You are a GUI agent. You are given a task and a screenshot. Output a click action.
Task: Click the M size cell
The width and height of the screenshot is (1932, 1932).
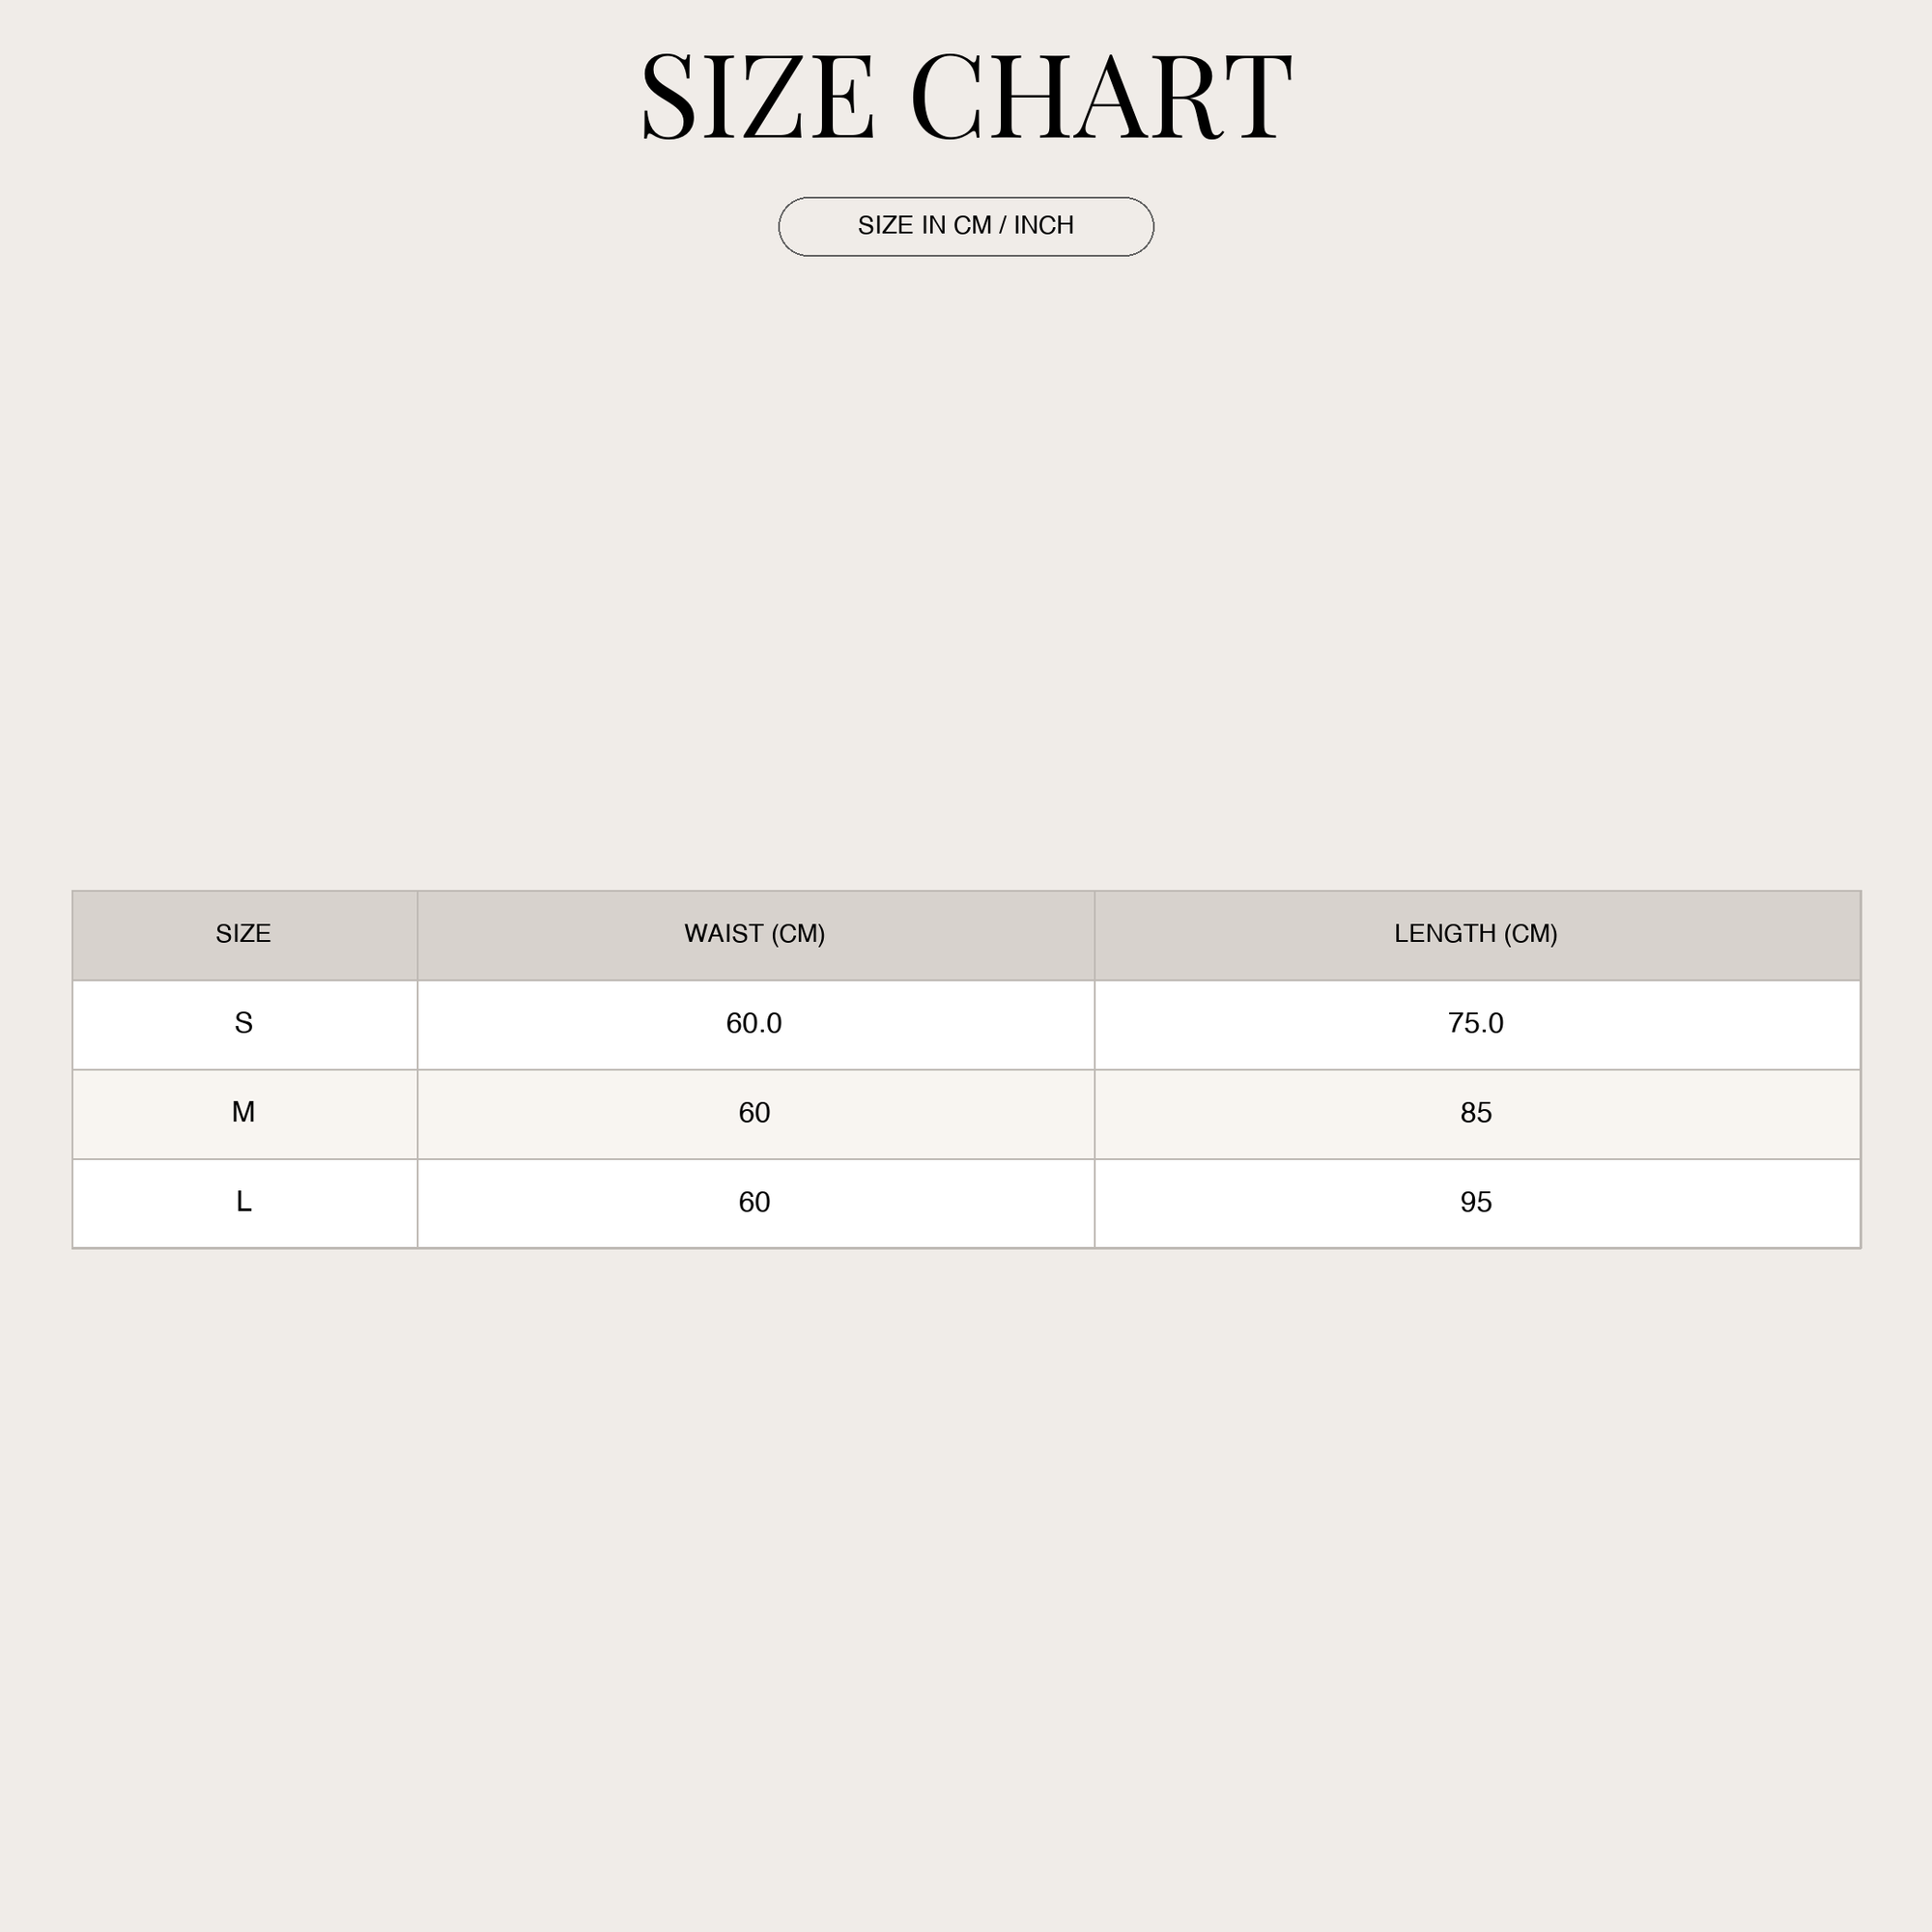245,1114
